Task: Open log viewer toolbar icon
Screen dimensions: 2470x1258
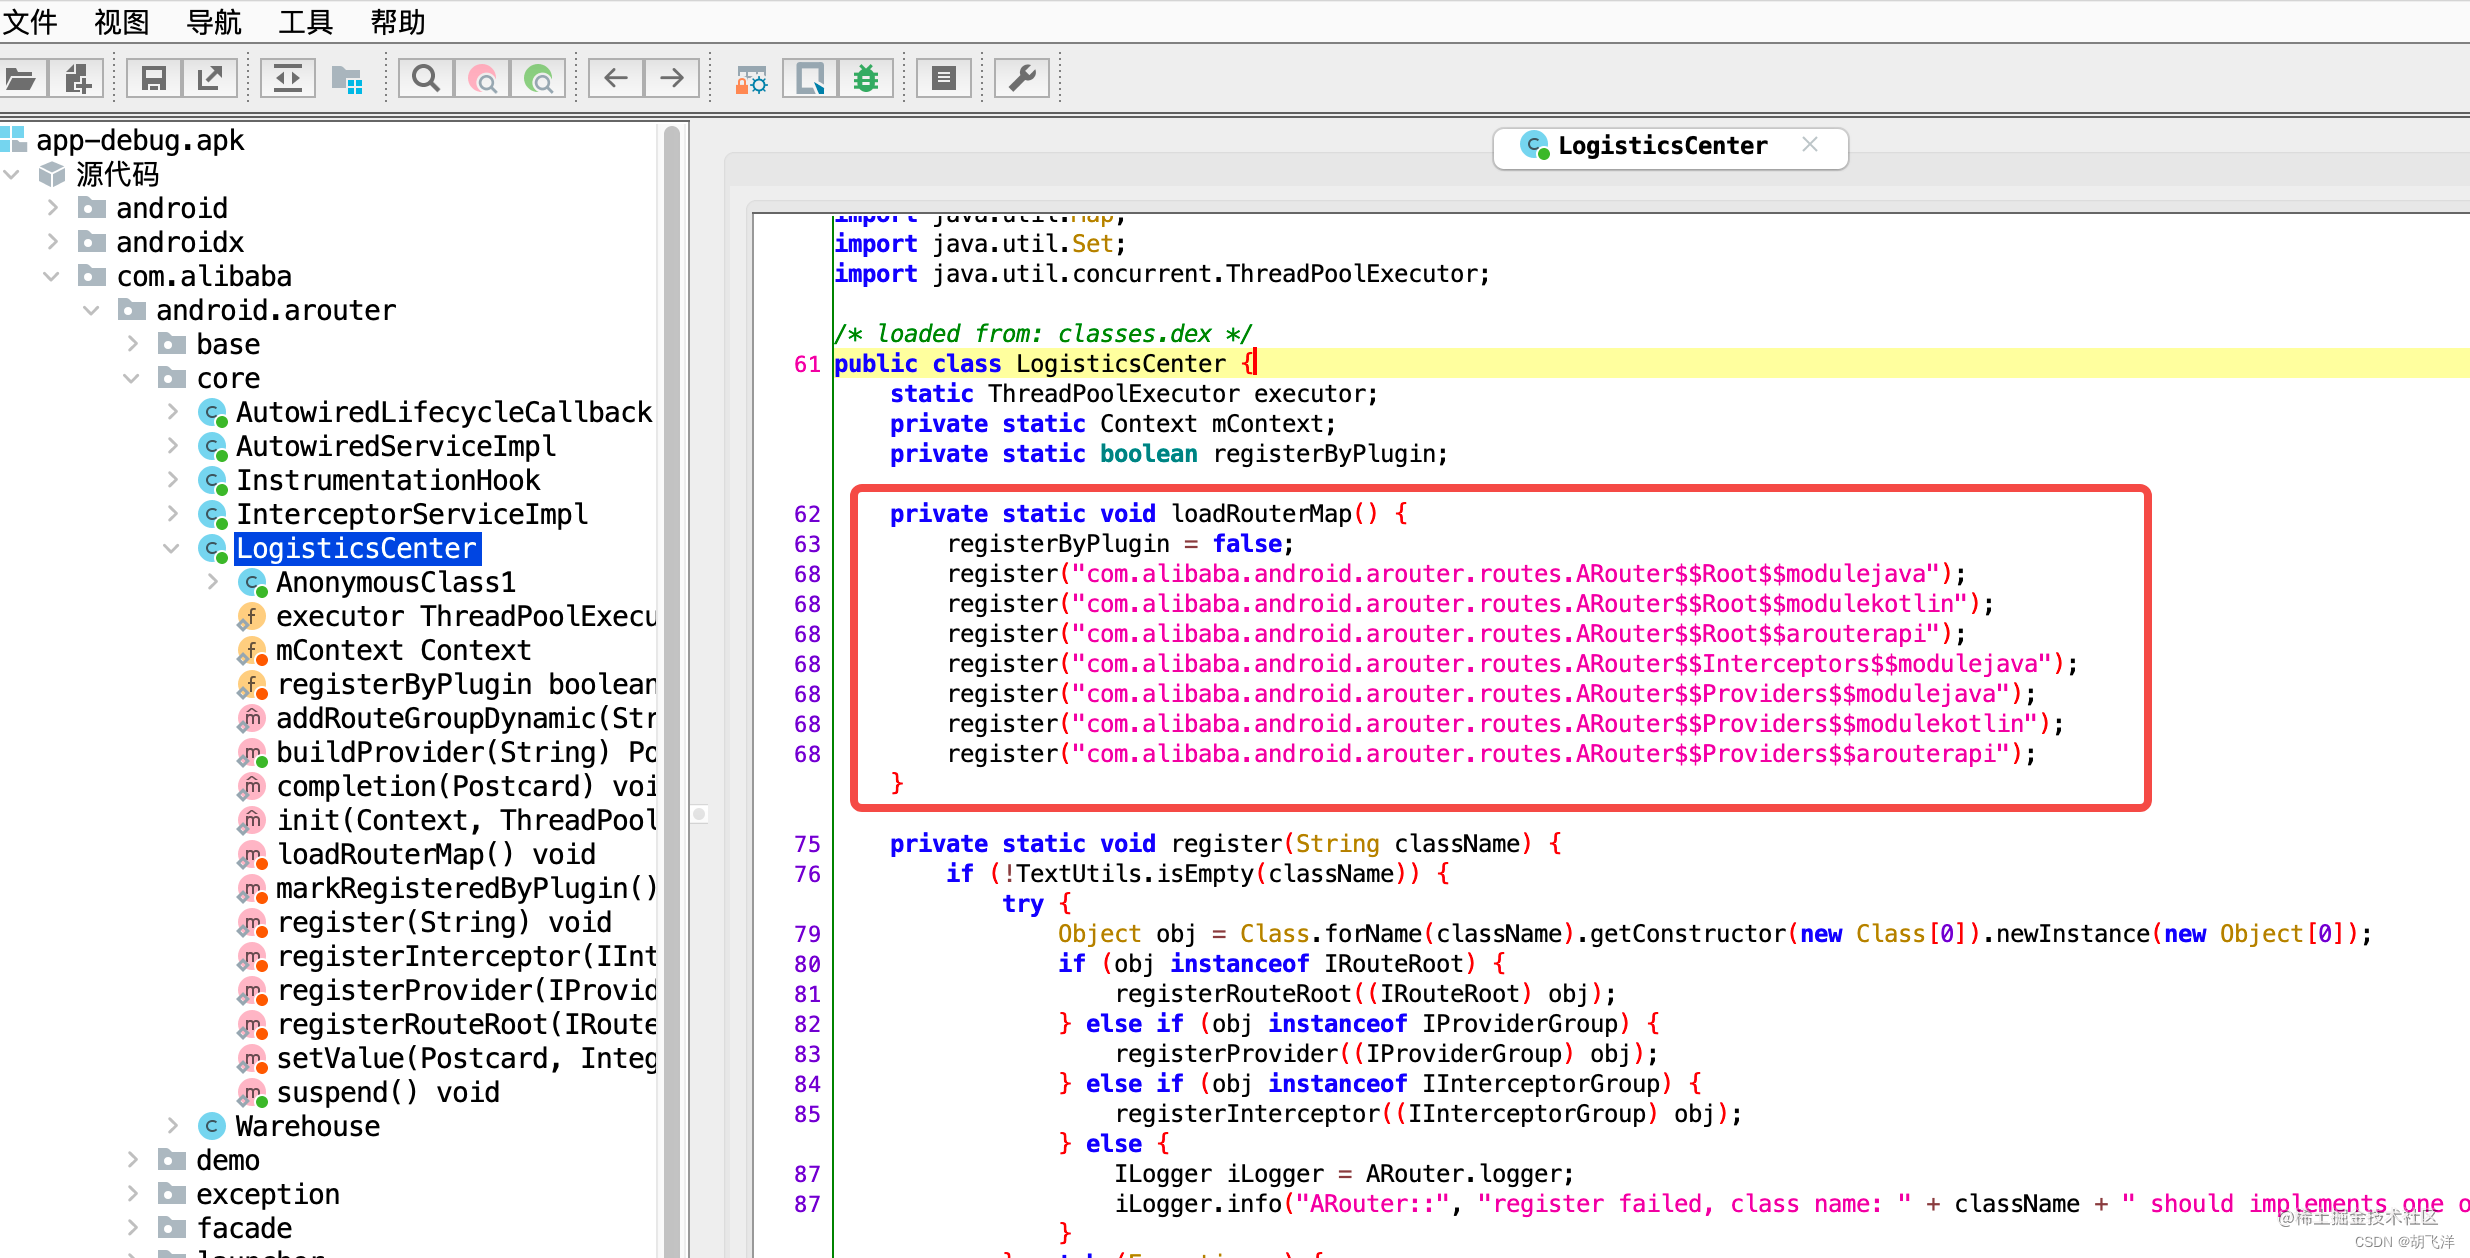Action: [x=944, y=78]
